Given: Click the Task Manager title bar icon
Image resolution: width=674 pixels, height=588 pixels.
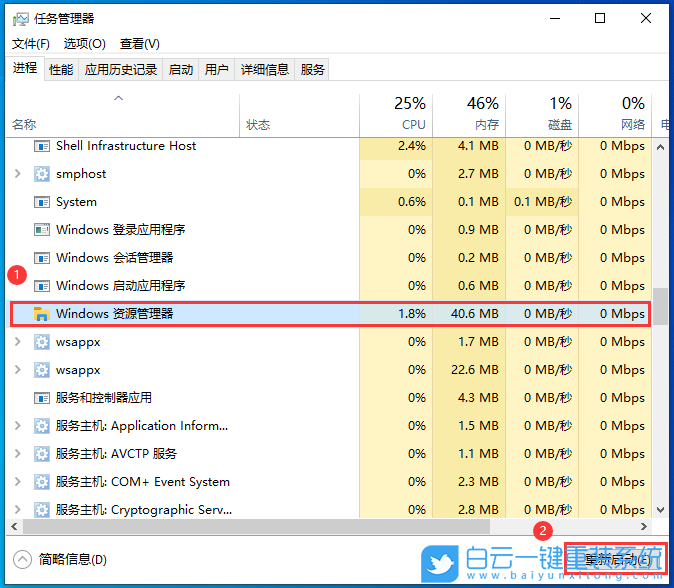Looking at the screenshot, I should click(x=20, y=18).
